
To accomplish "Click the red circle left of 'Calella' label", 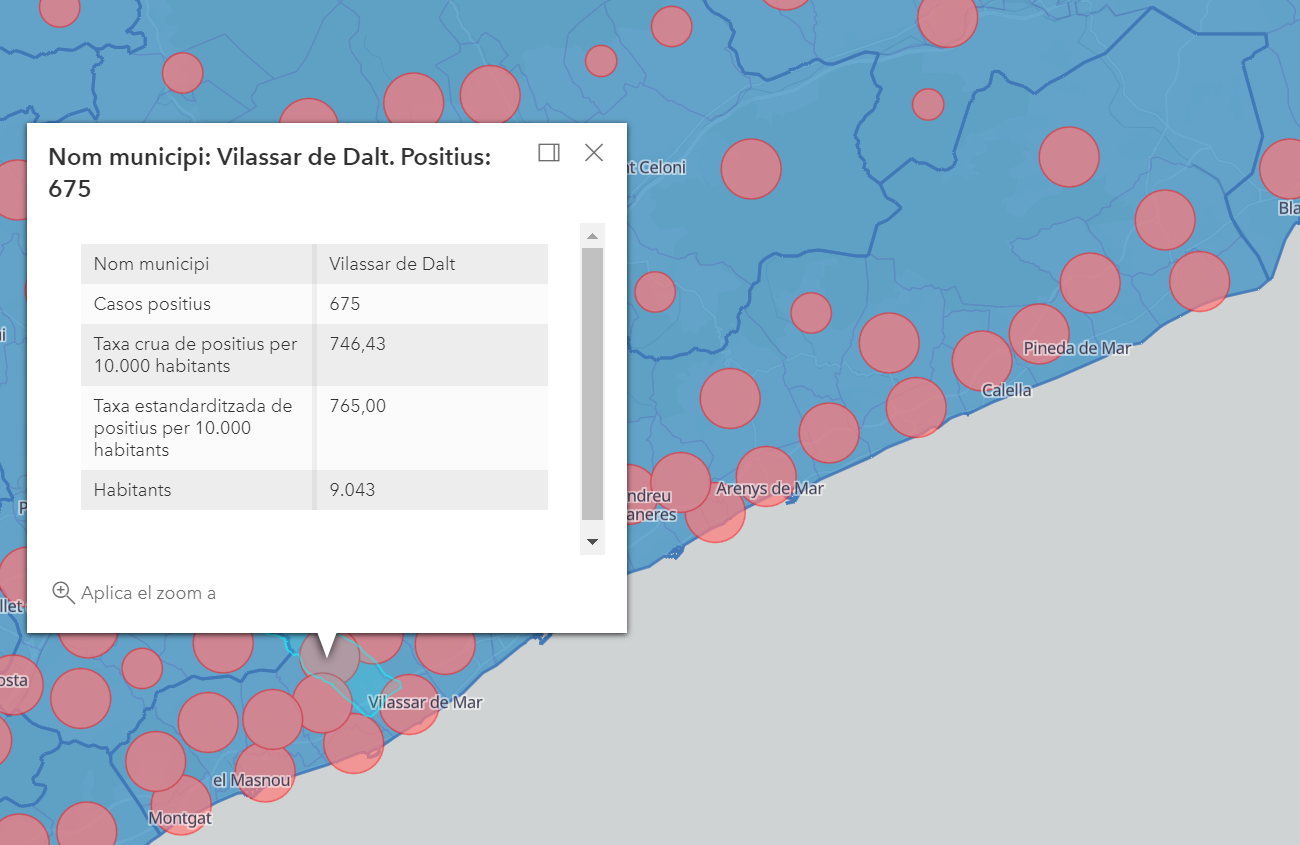I will pos(916,407).
